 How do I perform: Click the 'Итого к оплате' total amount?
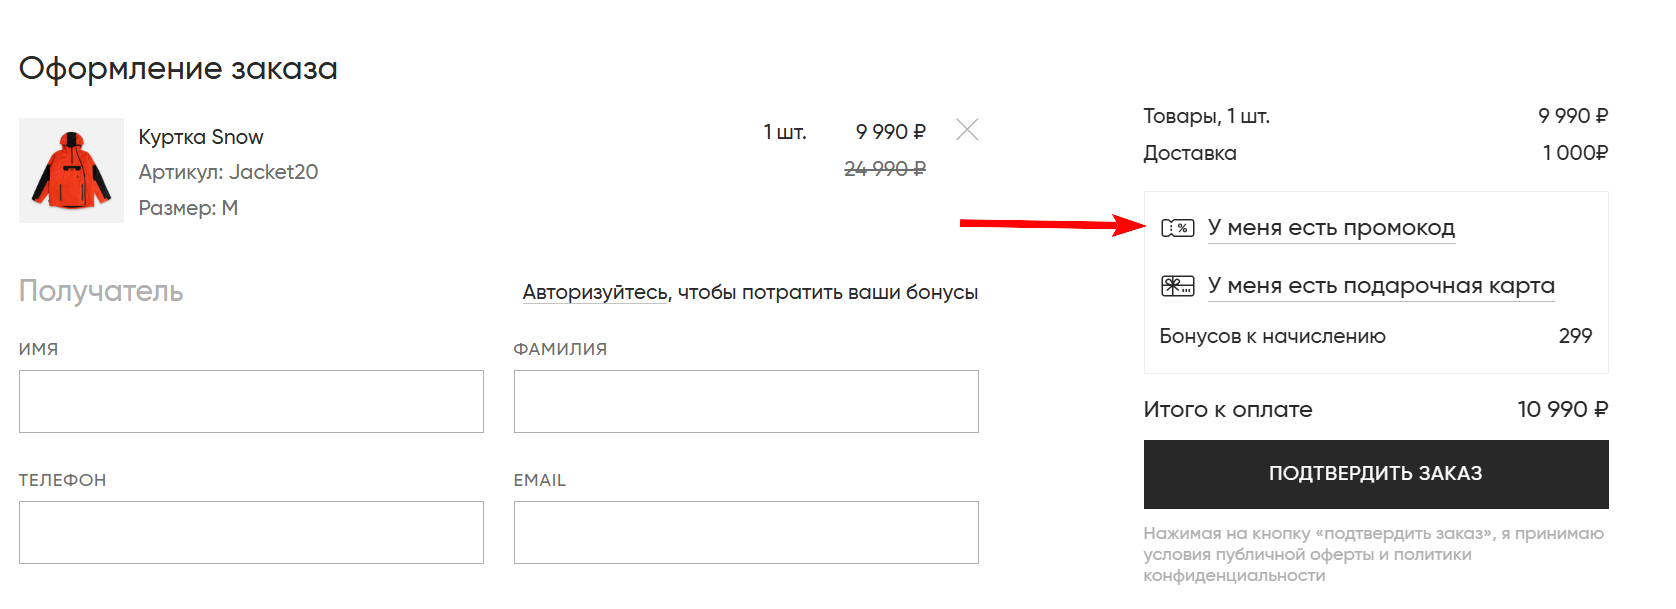point(1562,409)
